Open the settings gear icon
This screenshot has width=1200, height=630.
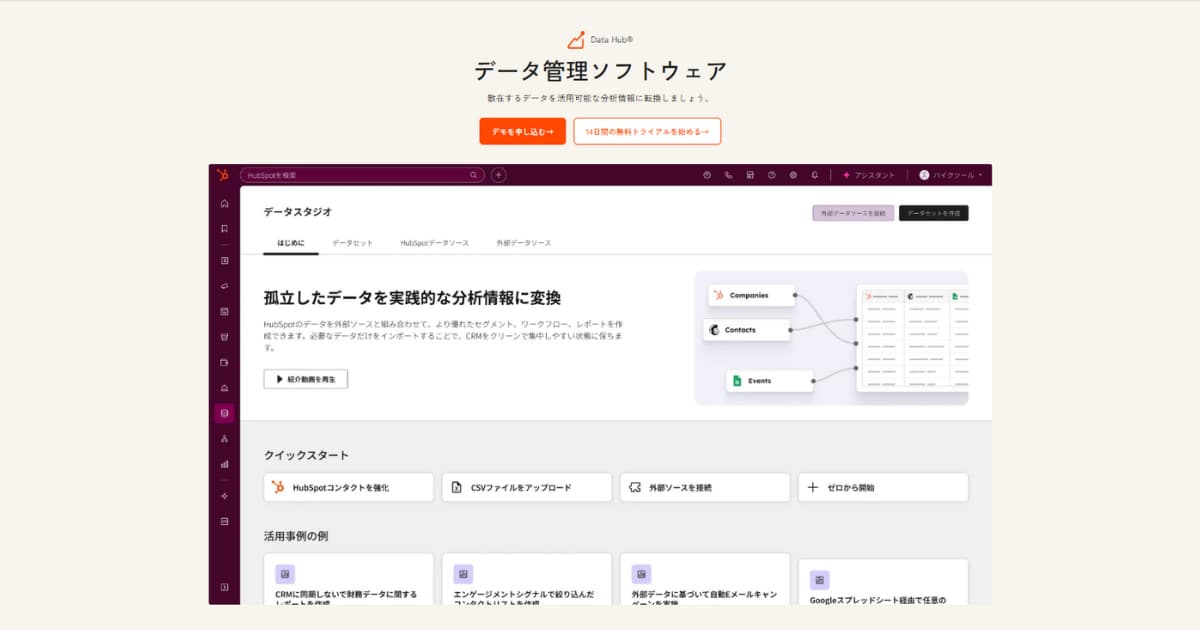point(793,175)
